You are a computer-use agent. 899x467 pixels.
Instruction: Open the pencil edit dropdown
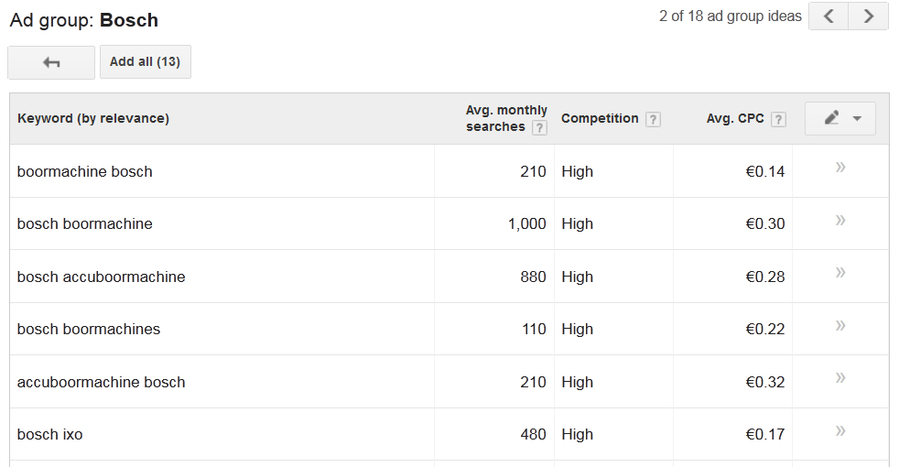[x=841, y=118]
